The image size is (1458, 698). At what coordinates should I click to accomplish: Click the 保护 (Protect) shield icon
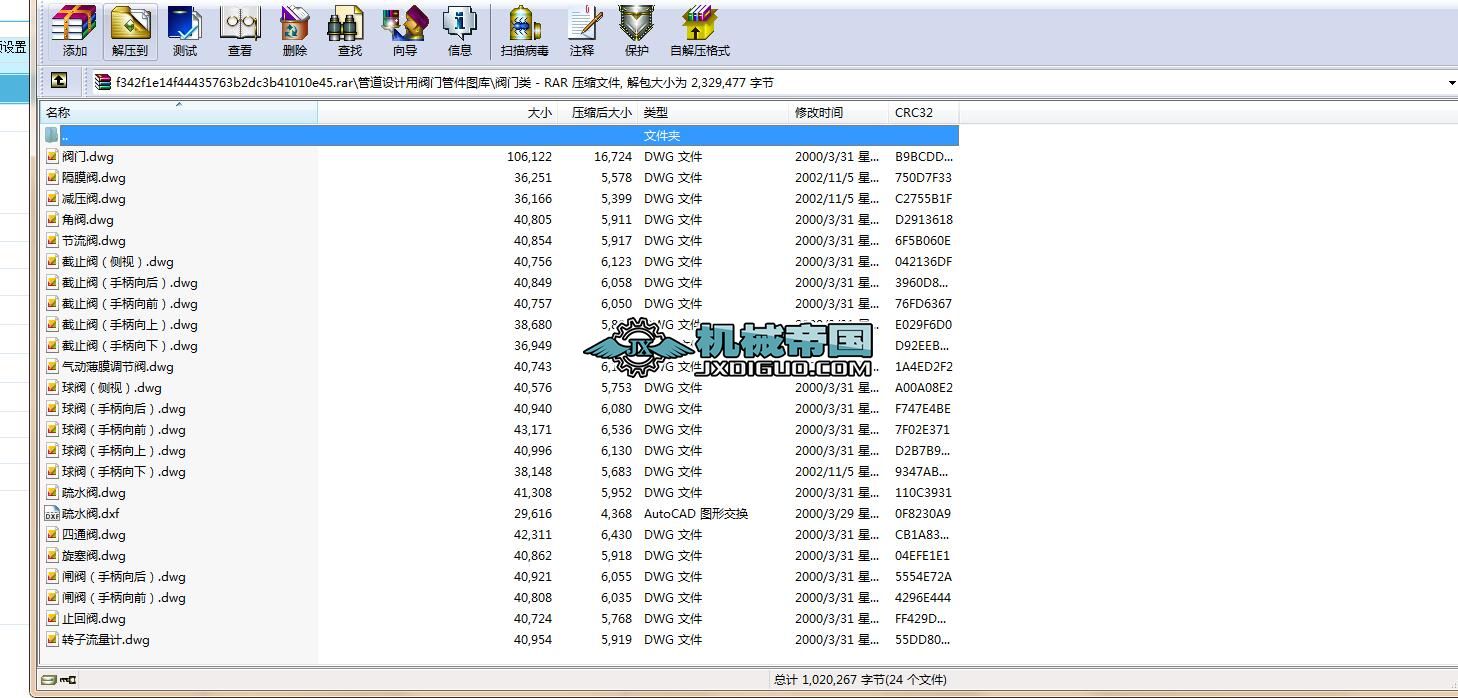click(x=637, y=31)
